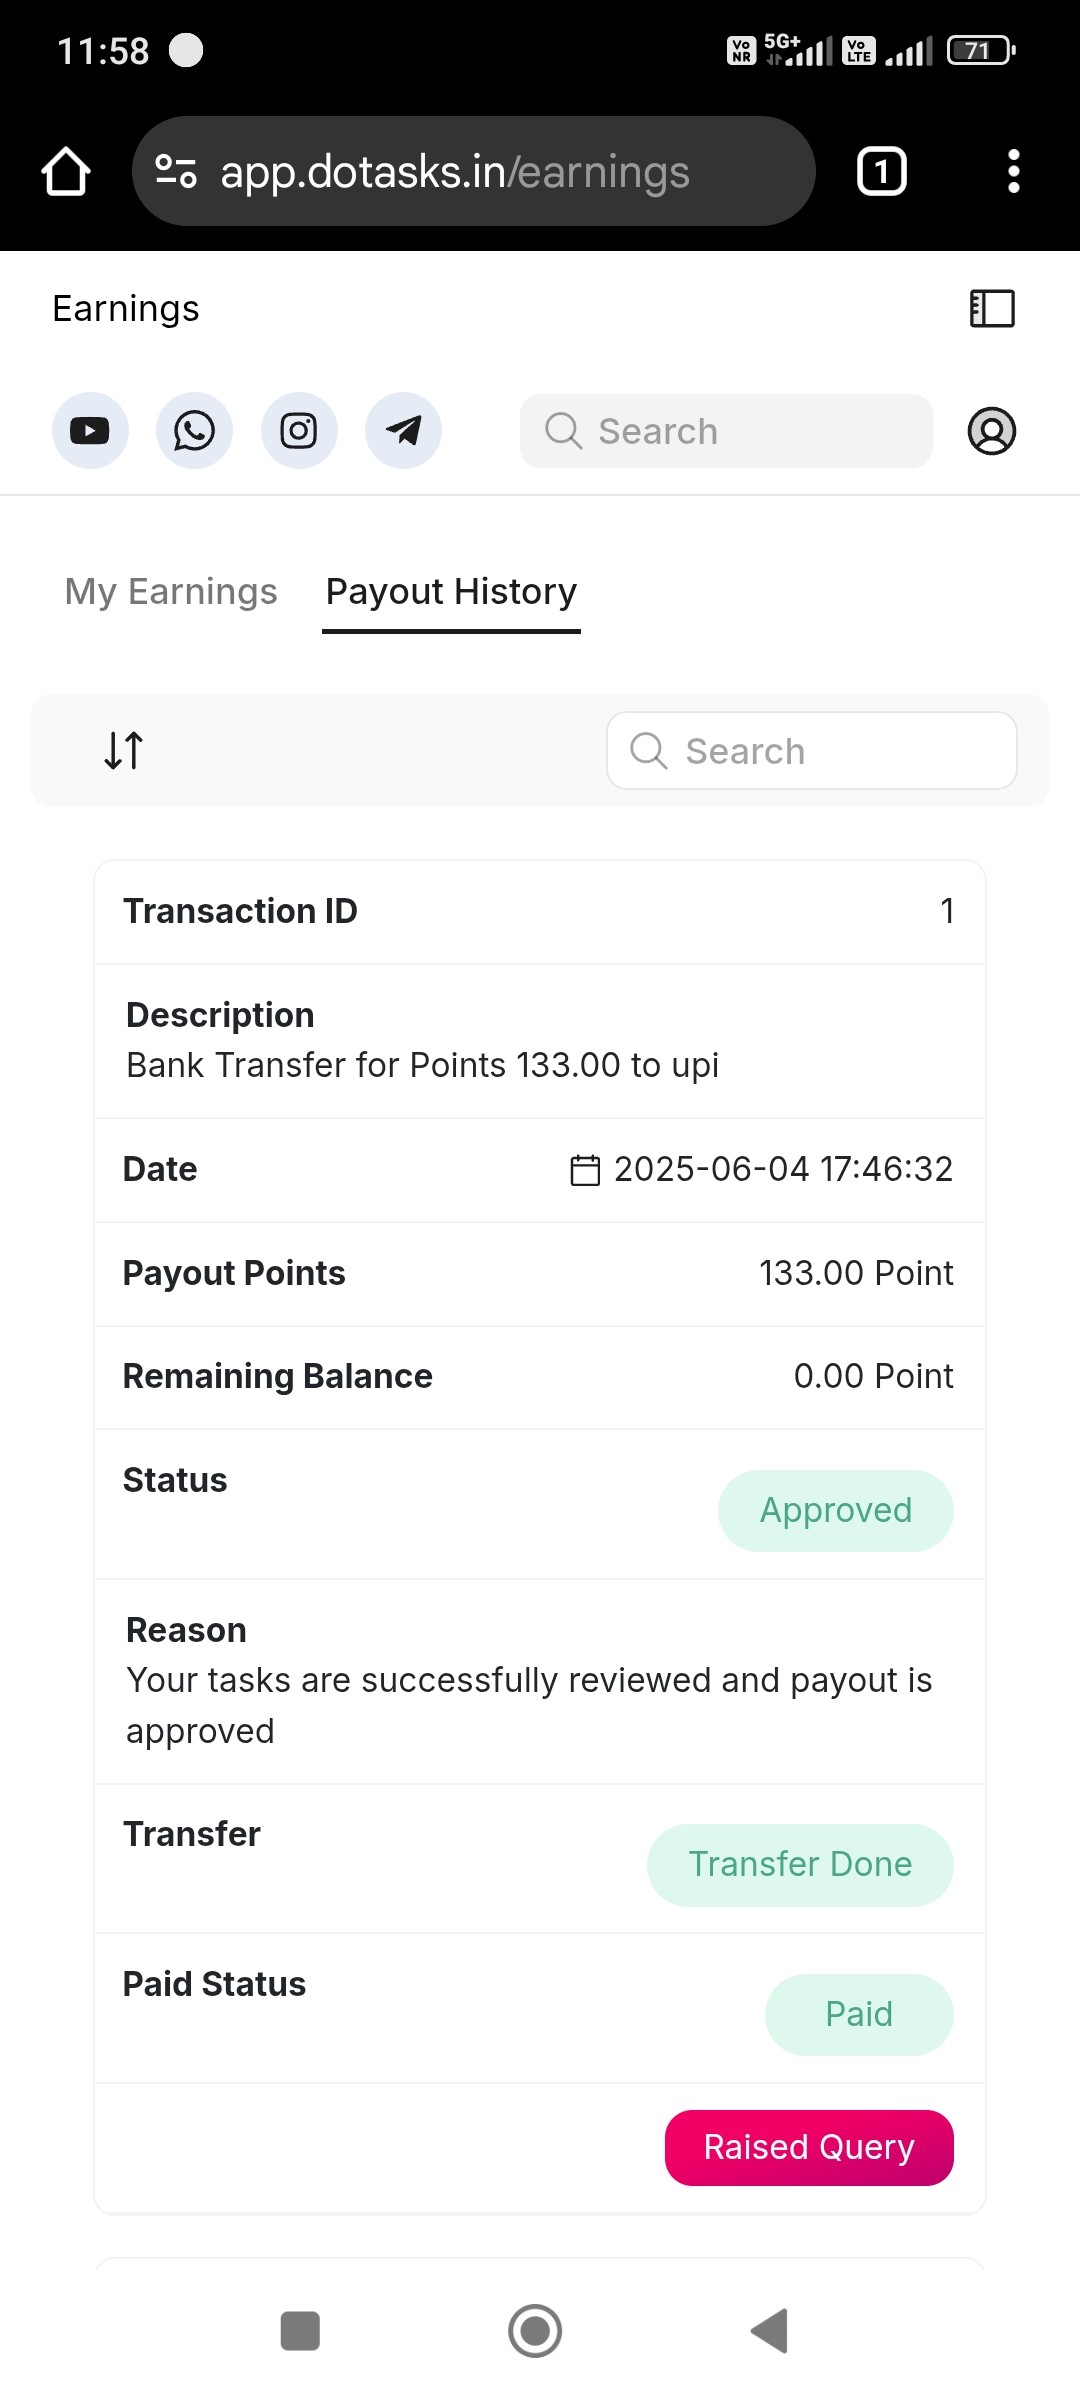Open the Instagram icon link
The image size is (1080, 2400).
(x=299, y=431)
